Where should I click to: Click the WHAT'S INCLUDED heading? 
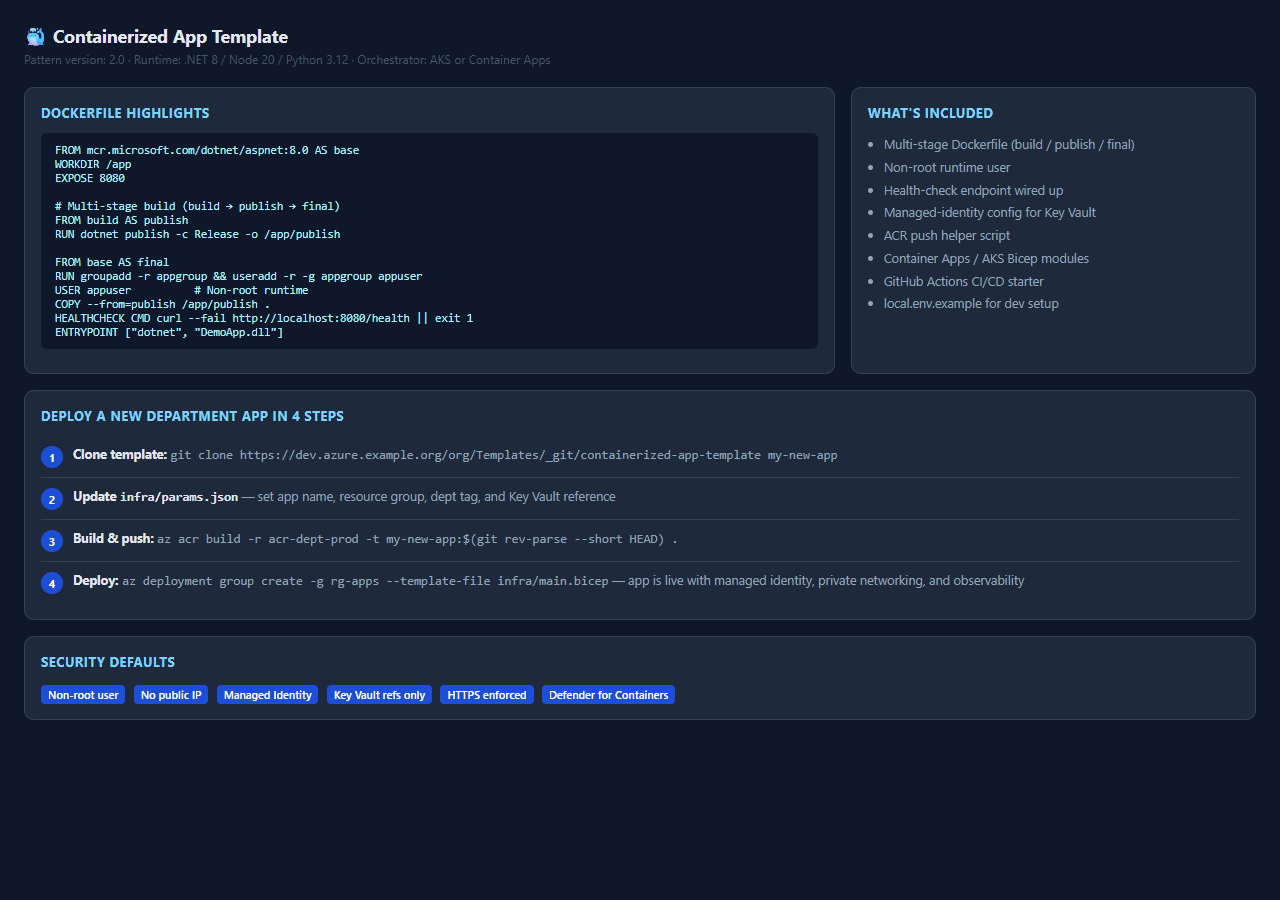[x=930, y=113]
